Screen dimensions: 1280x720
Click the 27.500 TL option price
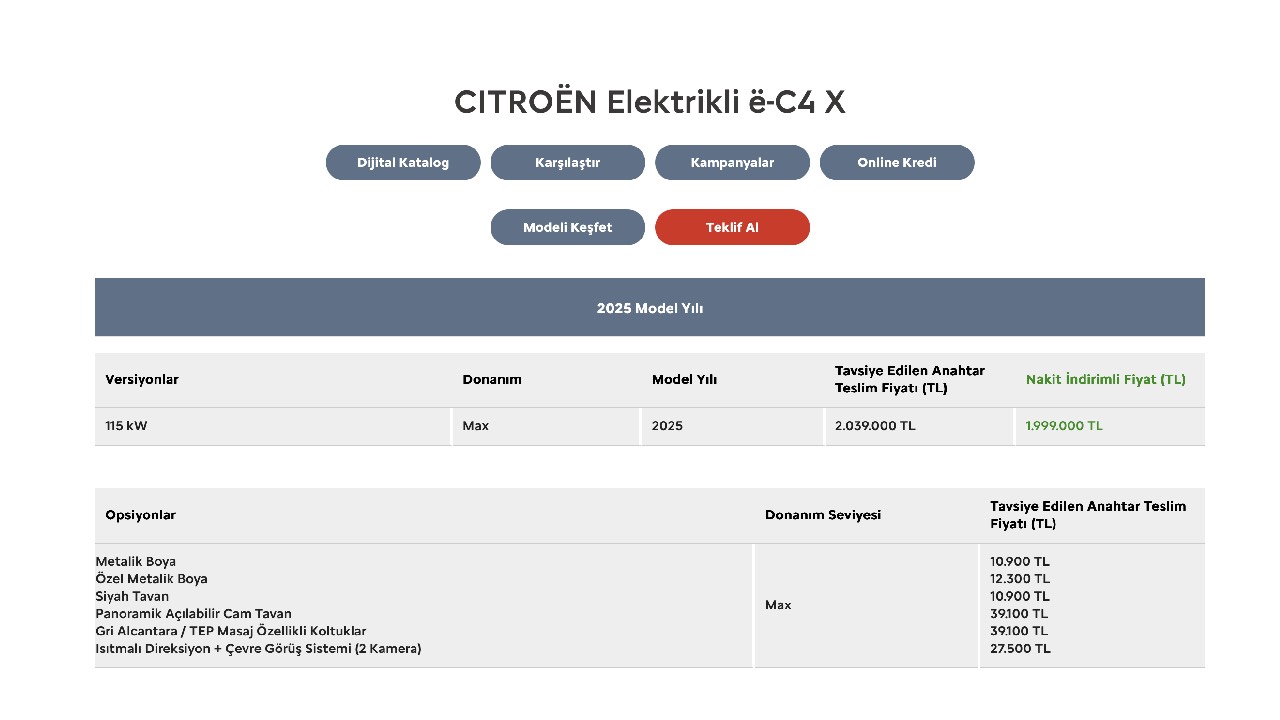(1020, 649)
